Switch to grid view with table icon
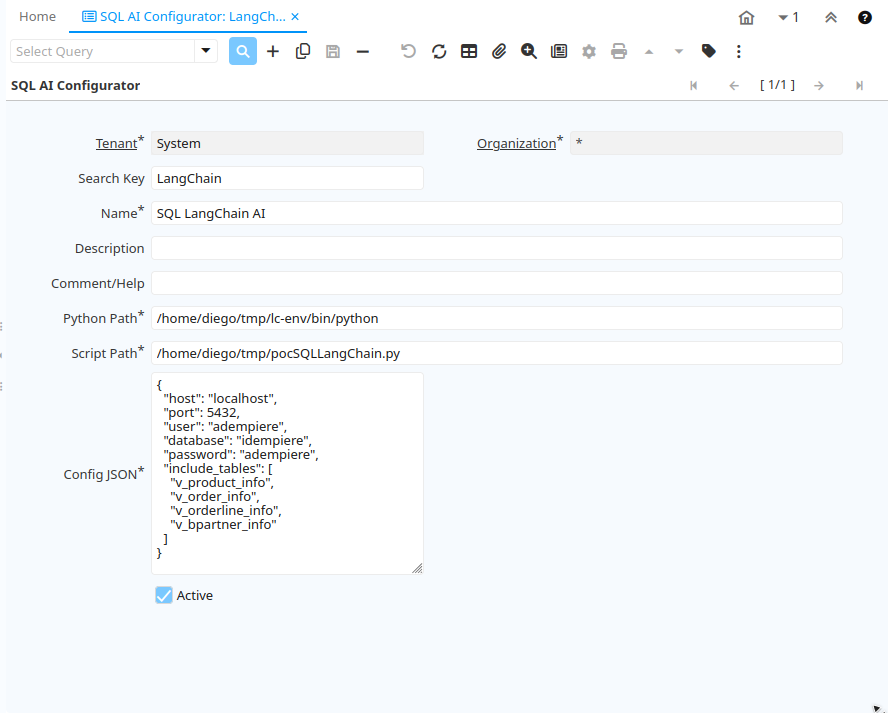The height and width of the screenshot is (713, 888). (469, 51)
